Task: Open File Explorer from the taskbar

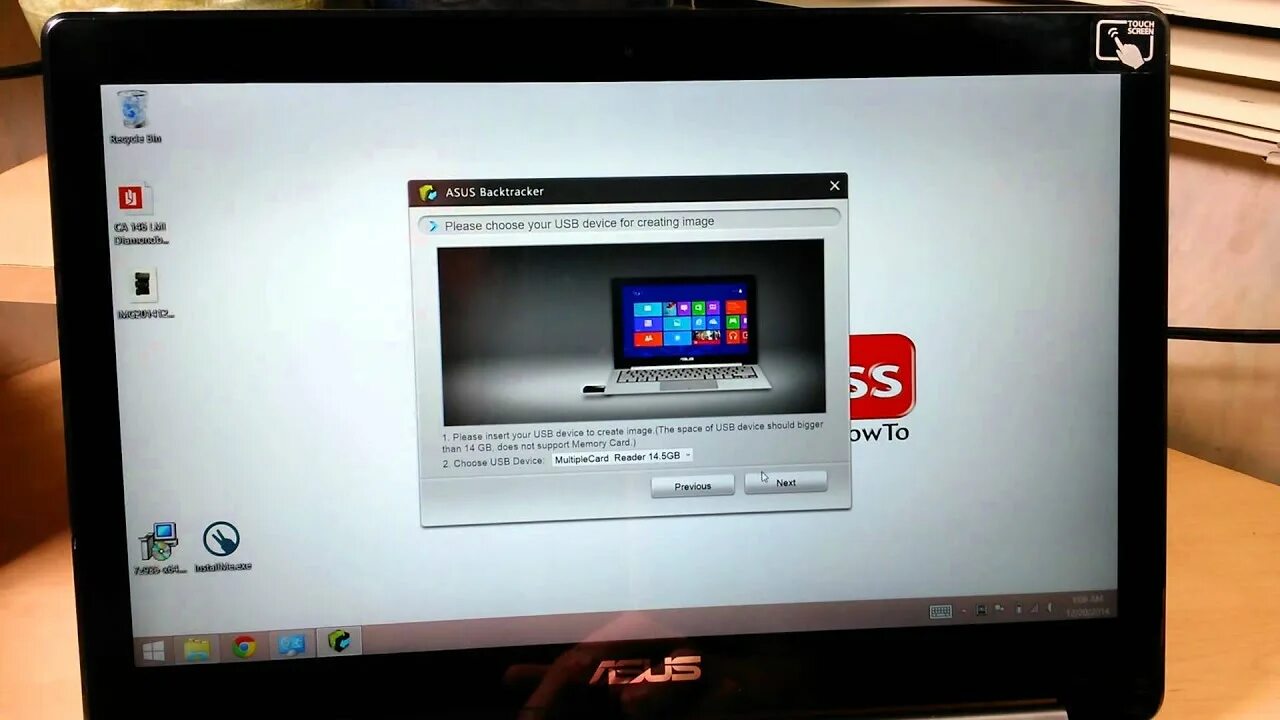Action: (x=197, y=649)
